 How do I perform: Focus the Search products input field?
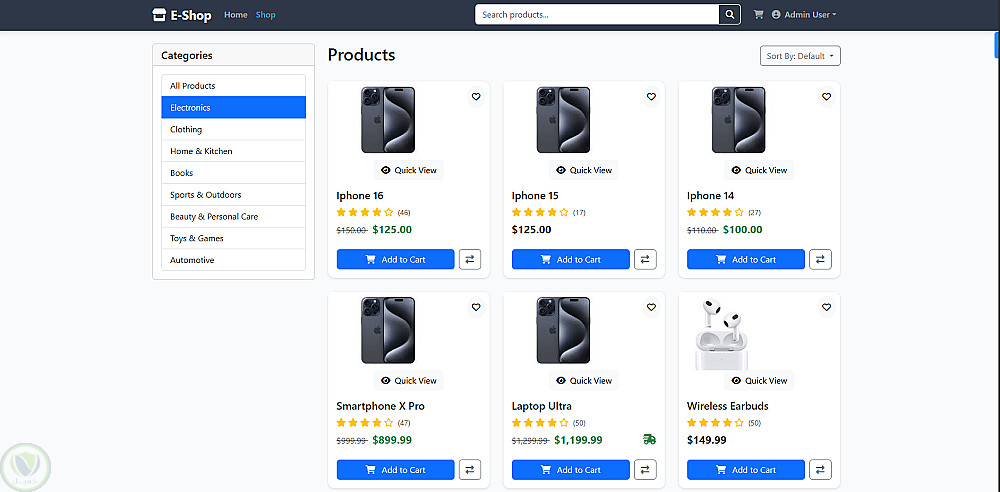pyautogui.click(x=598, y=15)
